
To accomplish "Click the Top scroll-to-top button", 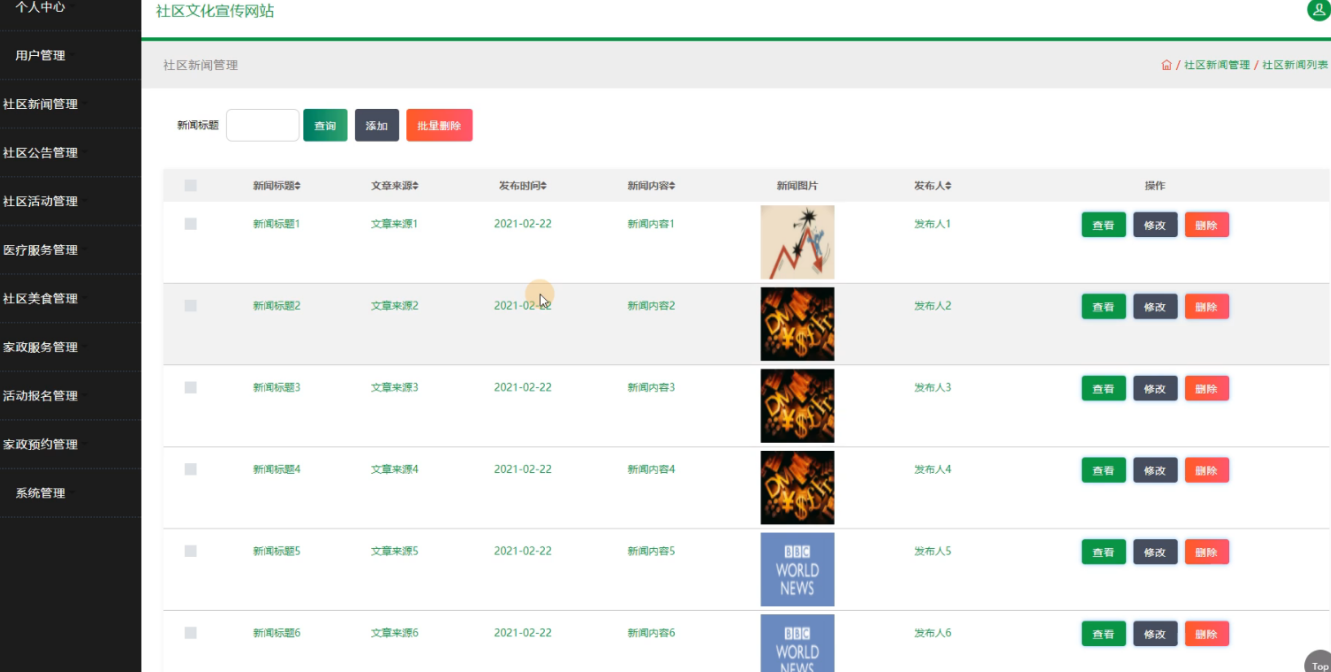I will [x=1319, y=663].
